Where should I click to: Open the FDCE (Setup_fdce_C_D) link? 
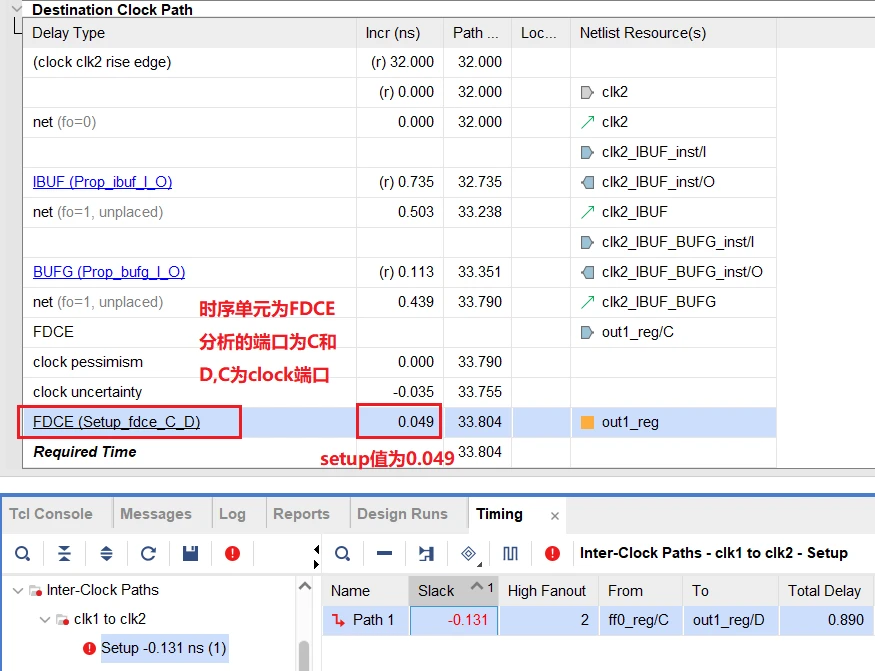pos(117,422)
